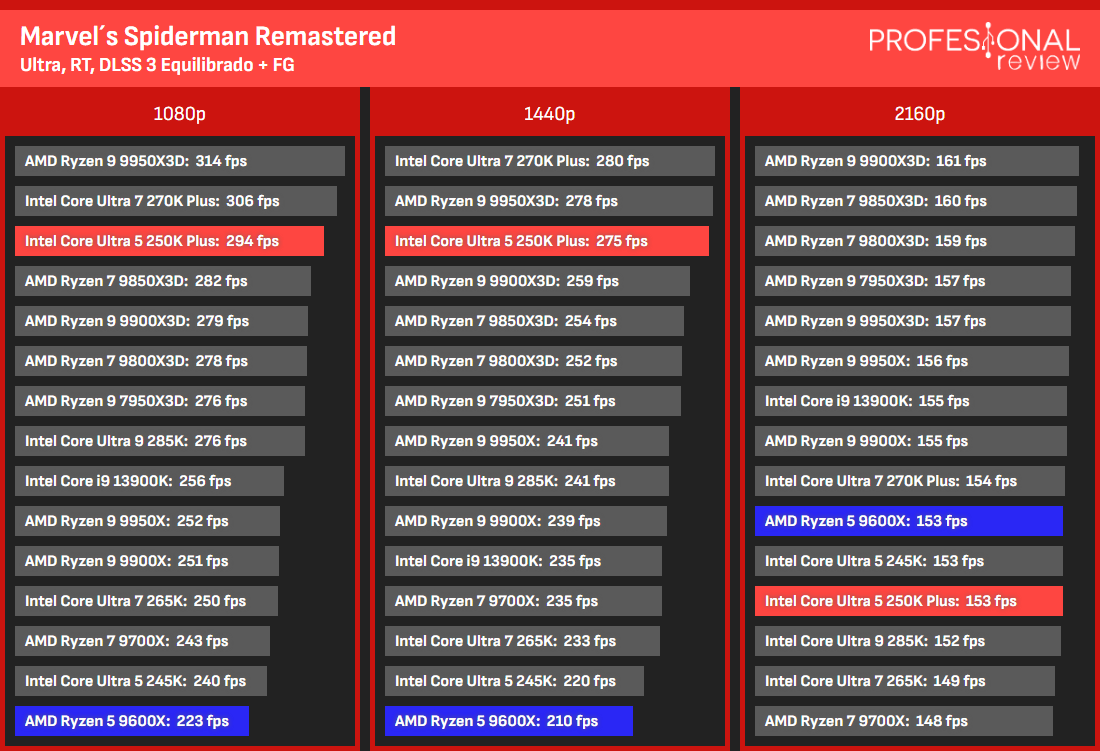Image resolution: width=1100 pixels, height=751 pixels.
Task: Click the 'AMD Ryzen 9 9950X: 252 fps' bar
Action: 147,521
